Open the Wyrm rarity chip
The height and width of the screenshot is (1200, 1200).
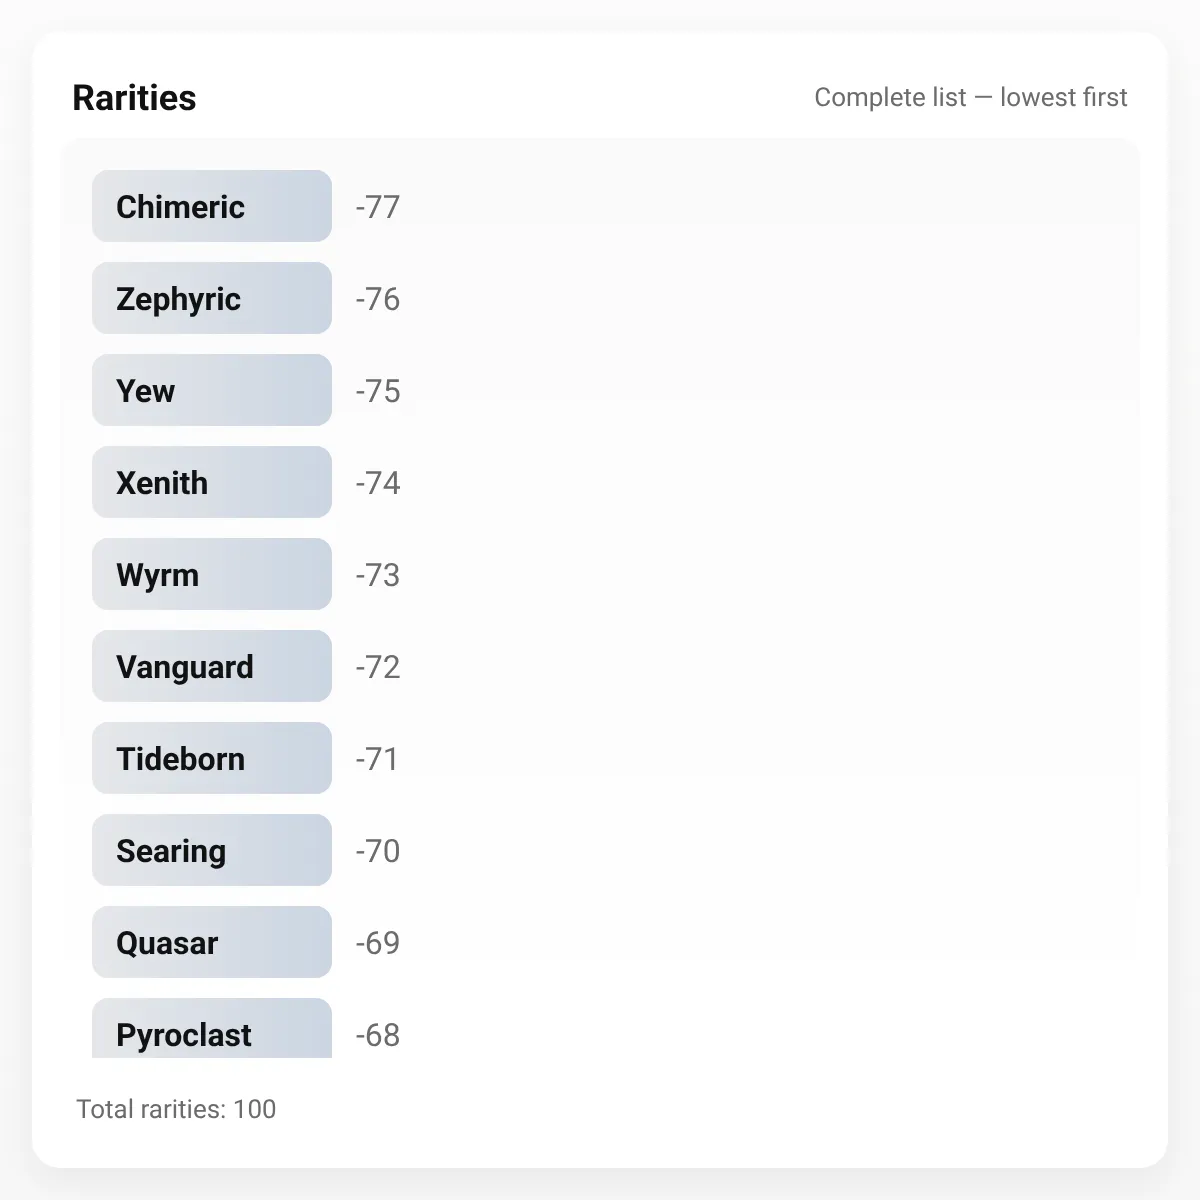coord(212,574)
